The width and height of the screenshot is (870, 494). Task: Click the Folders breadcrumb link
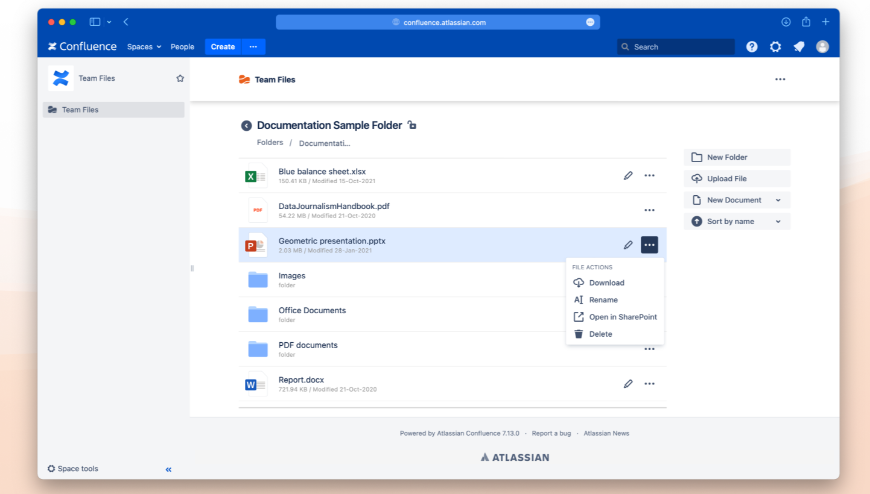tap(270, 143)
